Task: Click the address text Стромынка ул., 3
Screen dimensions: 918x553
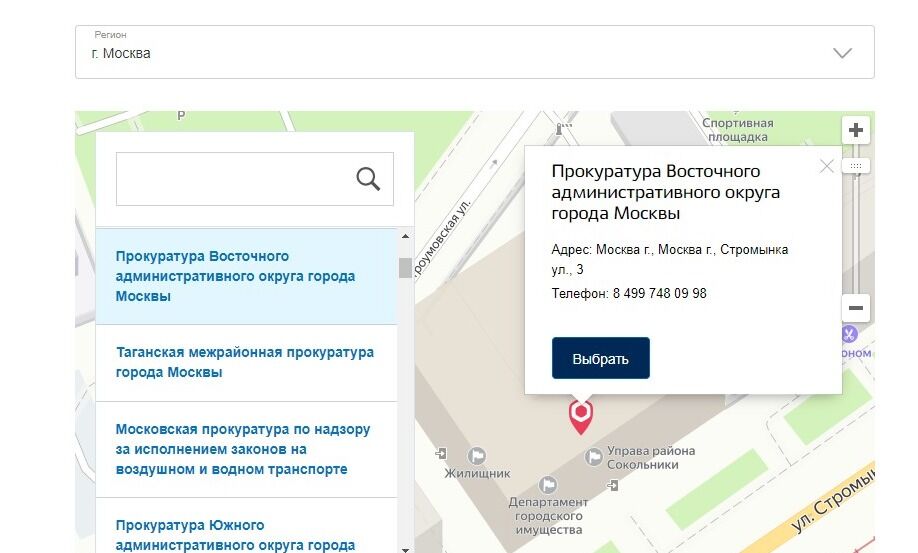Action: (670, 259)
